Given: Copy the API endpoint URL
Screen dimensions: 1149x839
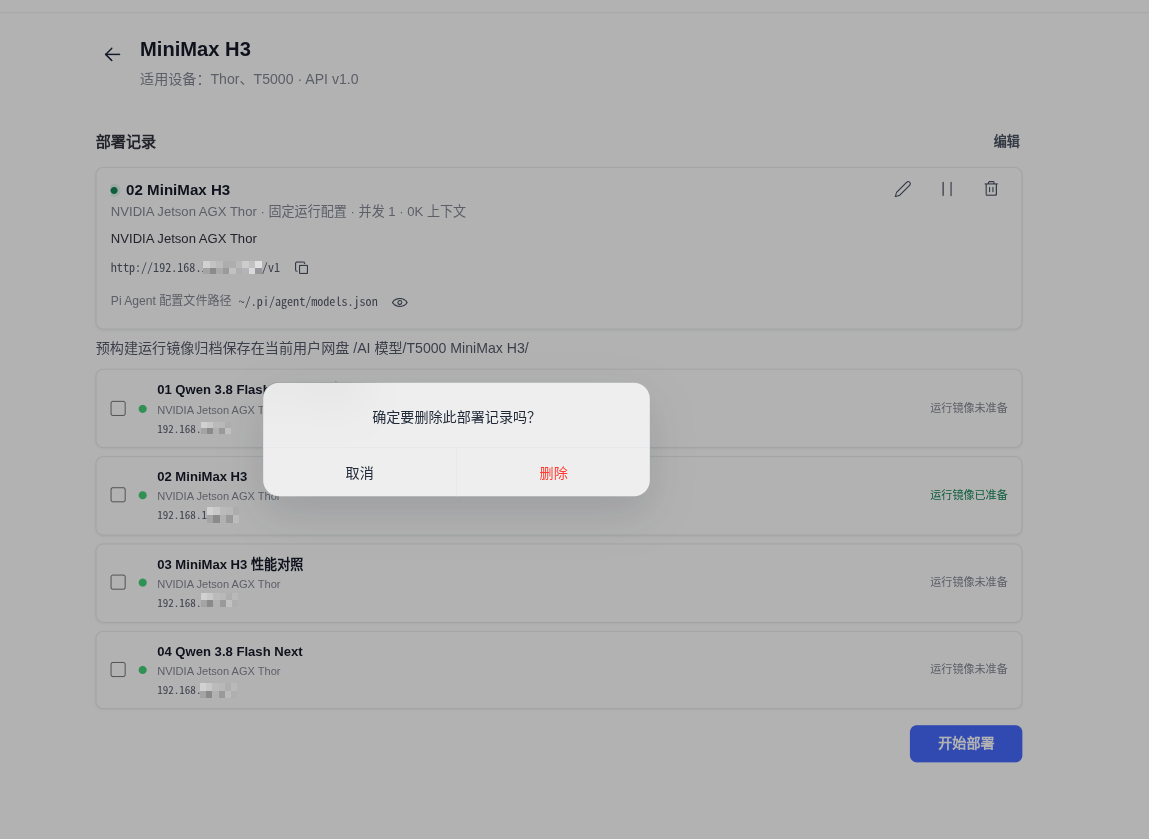Looking at the screenshot, I should pyautogui.click(x=301, y=268).
